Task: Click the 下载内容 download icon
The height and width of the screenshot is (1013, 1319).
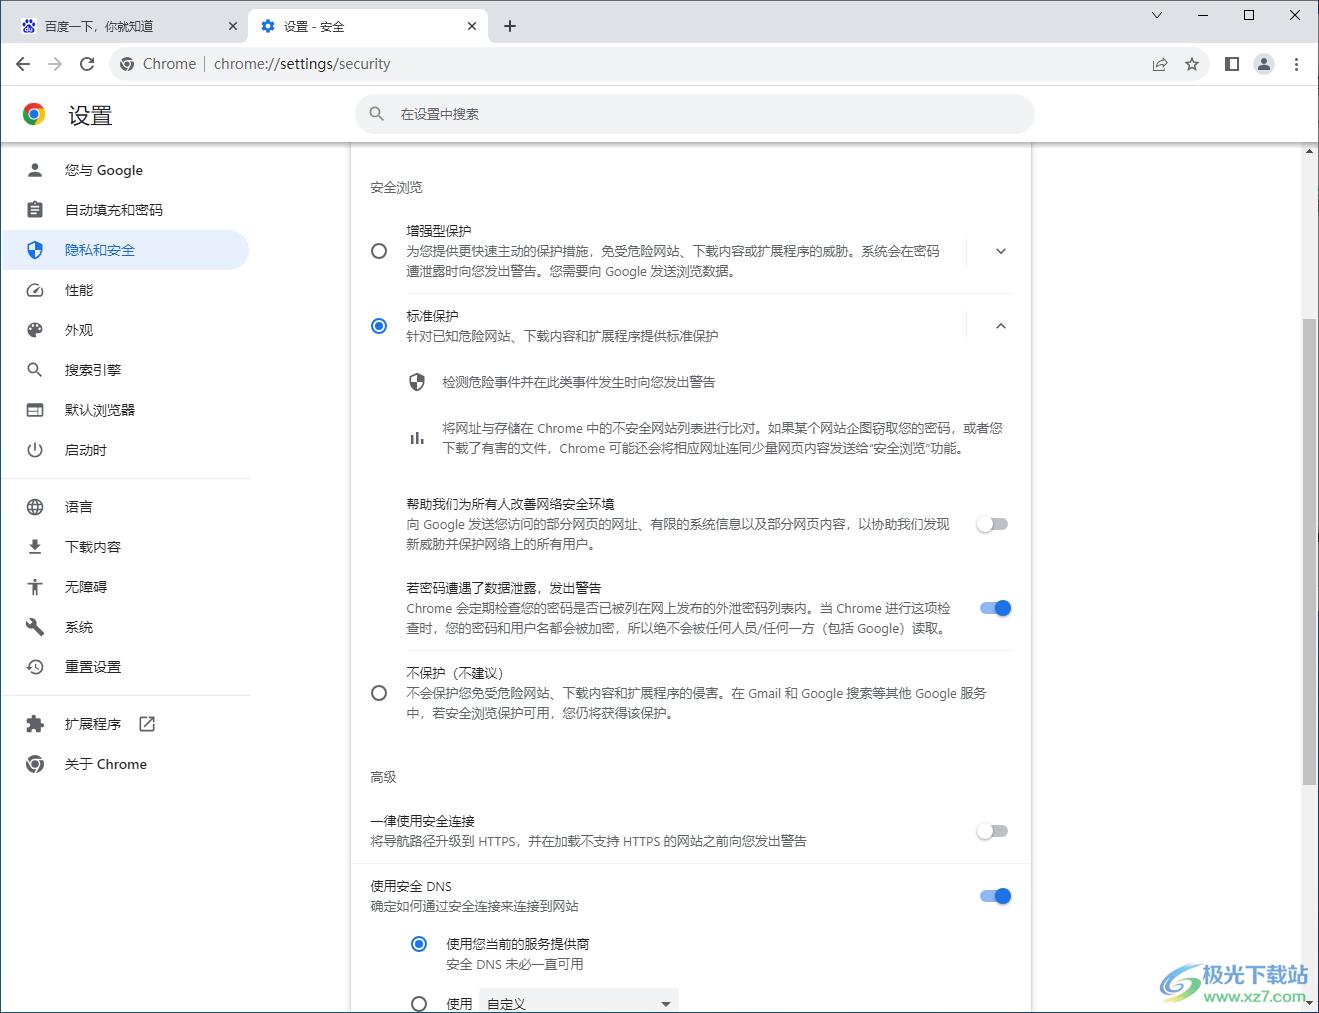Action: [35, 547]
